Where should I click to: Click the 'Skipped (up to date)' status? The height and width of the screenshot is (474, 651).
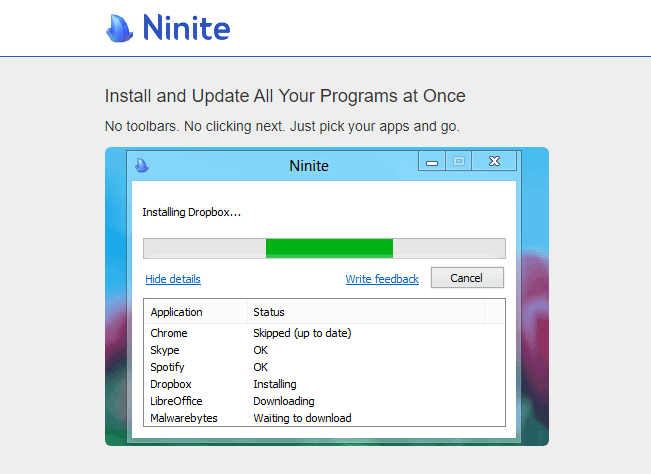coord(302,333)
